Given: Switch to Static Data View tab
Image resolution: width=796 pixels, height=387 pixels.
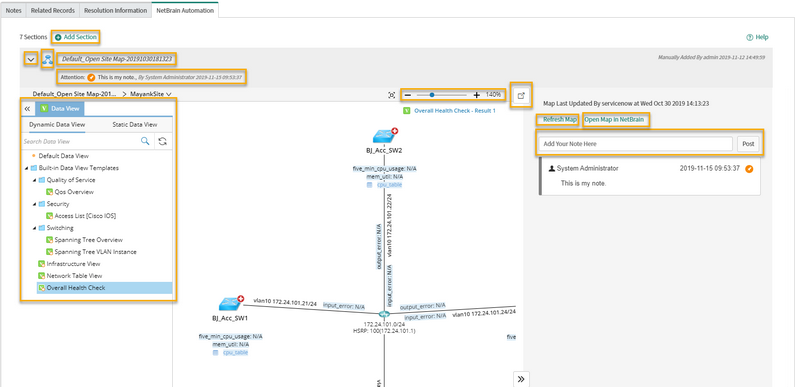Looking at the screenshot, I should 135,124.
